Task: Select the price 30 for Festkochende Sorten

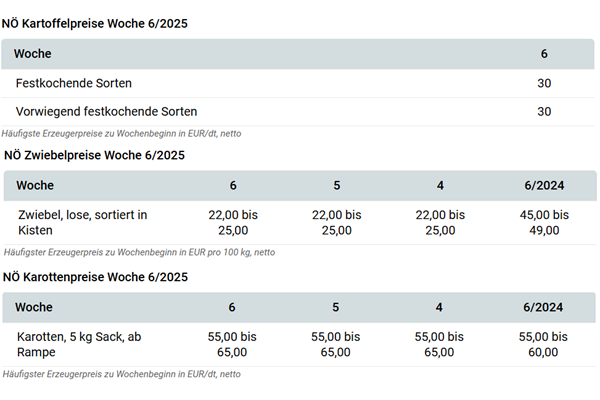Action: [x=544, y=83]
